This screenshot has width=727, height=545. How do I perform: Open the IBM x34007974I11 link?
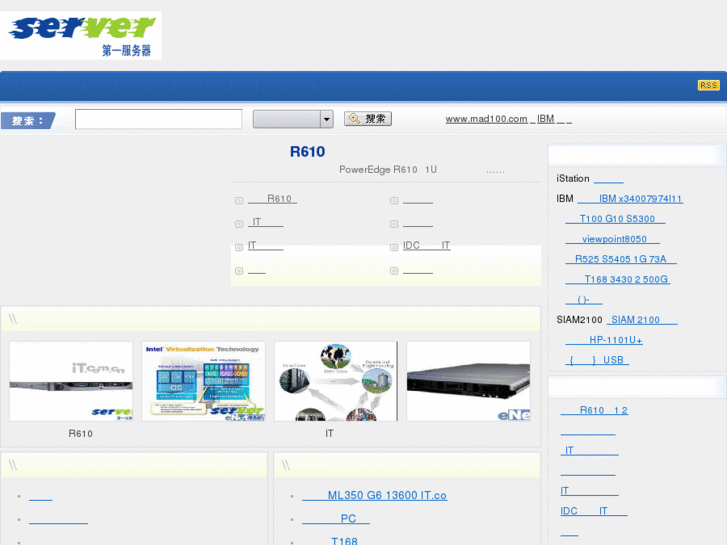[x=630, y=199]
